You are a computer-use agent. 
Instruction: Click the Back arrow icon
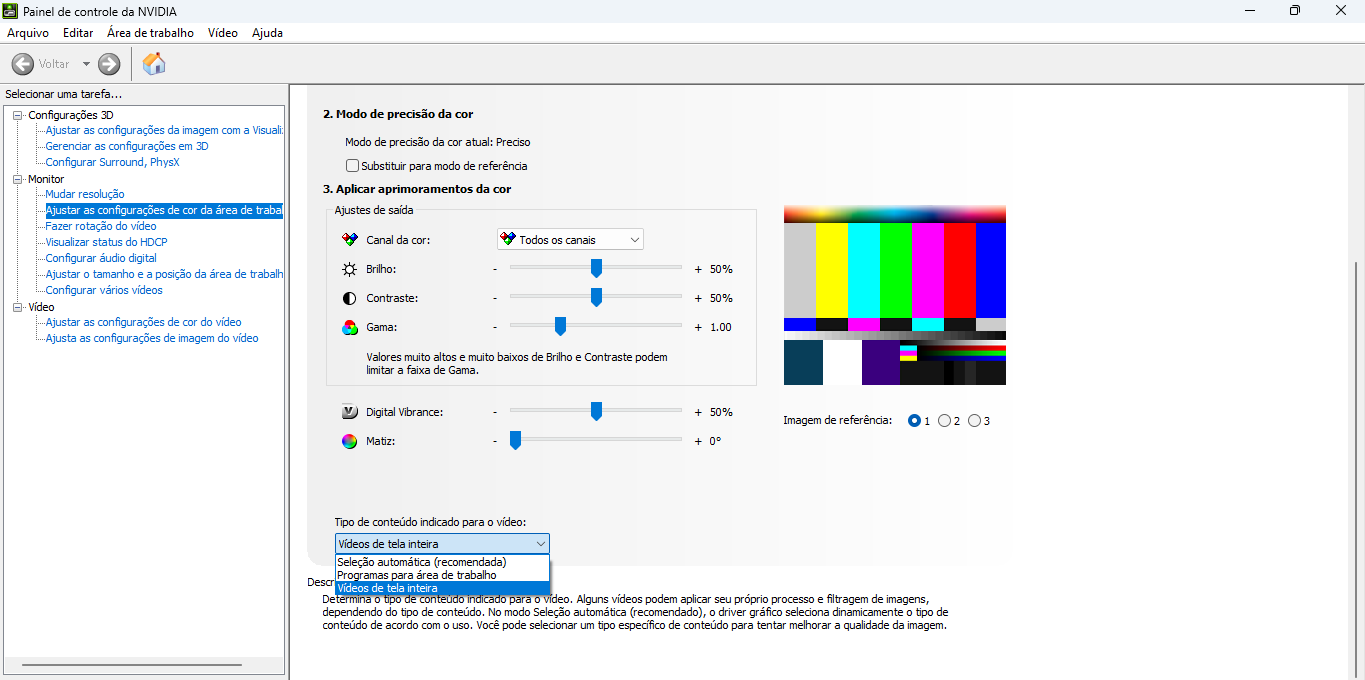point(22,64)
